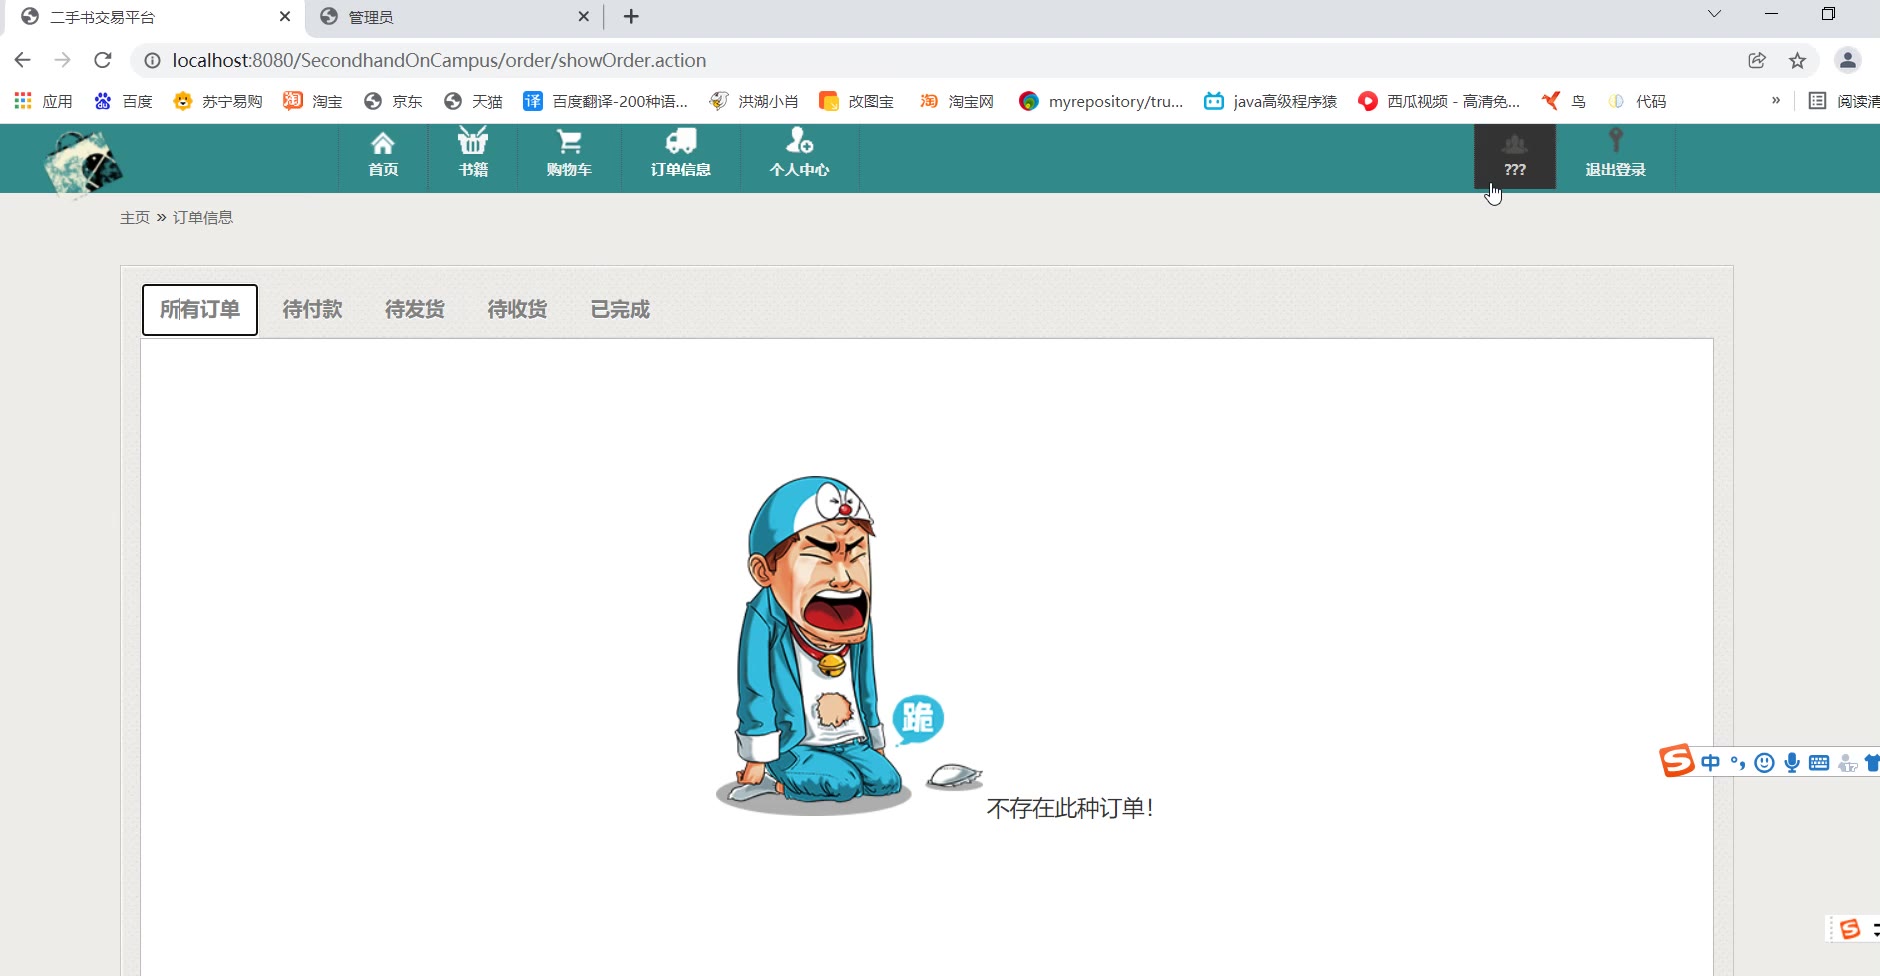Open the 洪湖小肖 bookmark
1880x976 pixels.
754,101
